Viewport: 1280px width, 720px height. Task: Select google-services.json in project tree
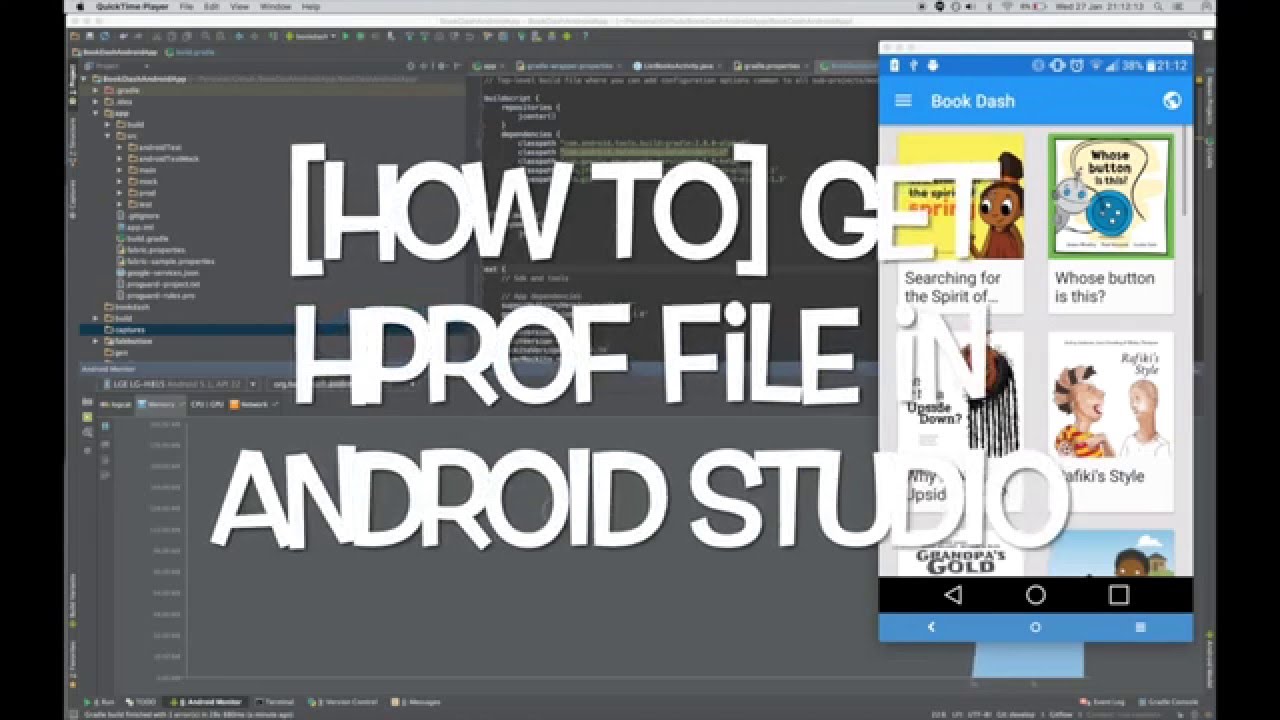pyautogui.click(x=156, y=272)
